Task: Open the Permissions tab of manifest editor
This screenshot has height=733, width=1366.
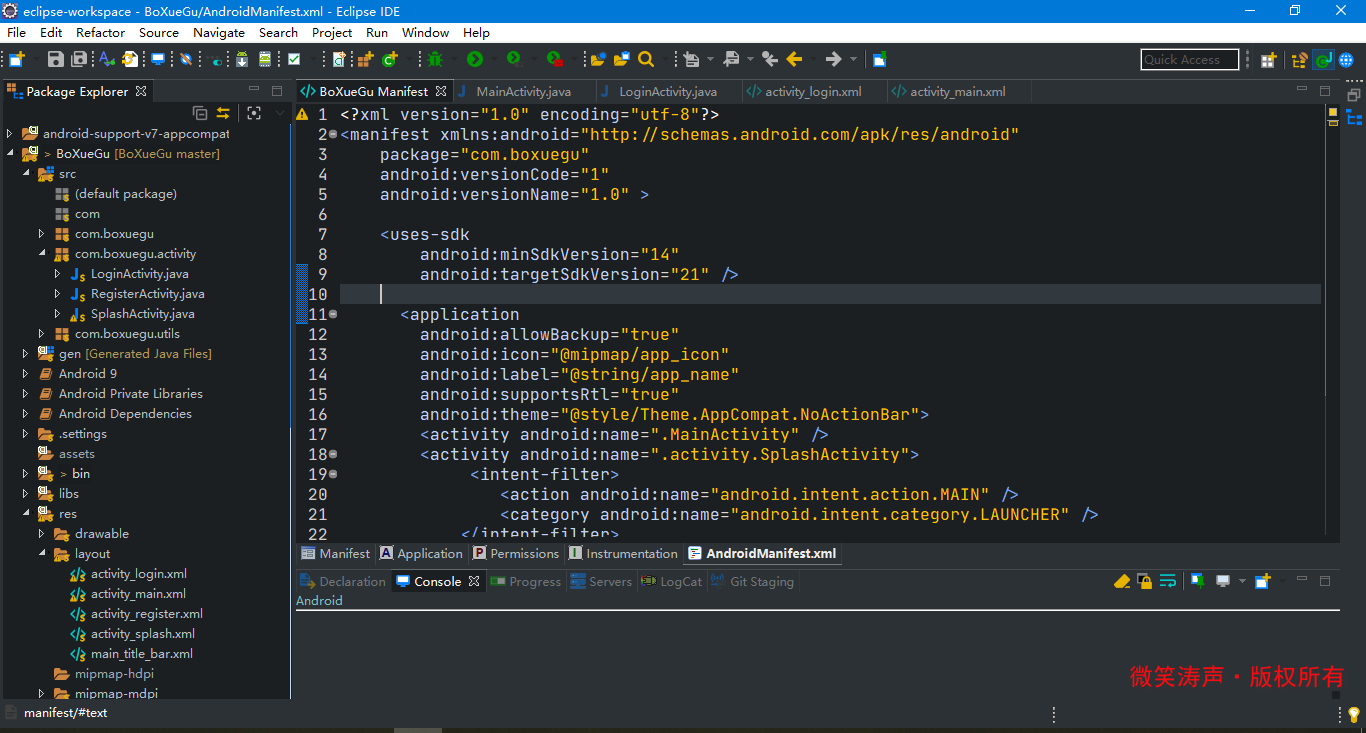Action: pos(516,553)
